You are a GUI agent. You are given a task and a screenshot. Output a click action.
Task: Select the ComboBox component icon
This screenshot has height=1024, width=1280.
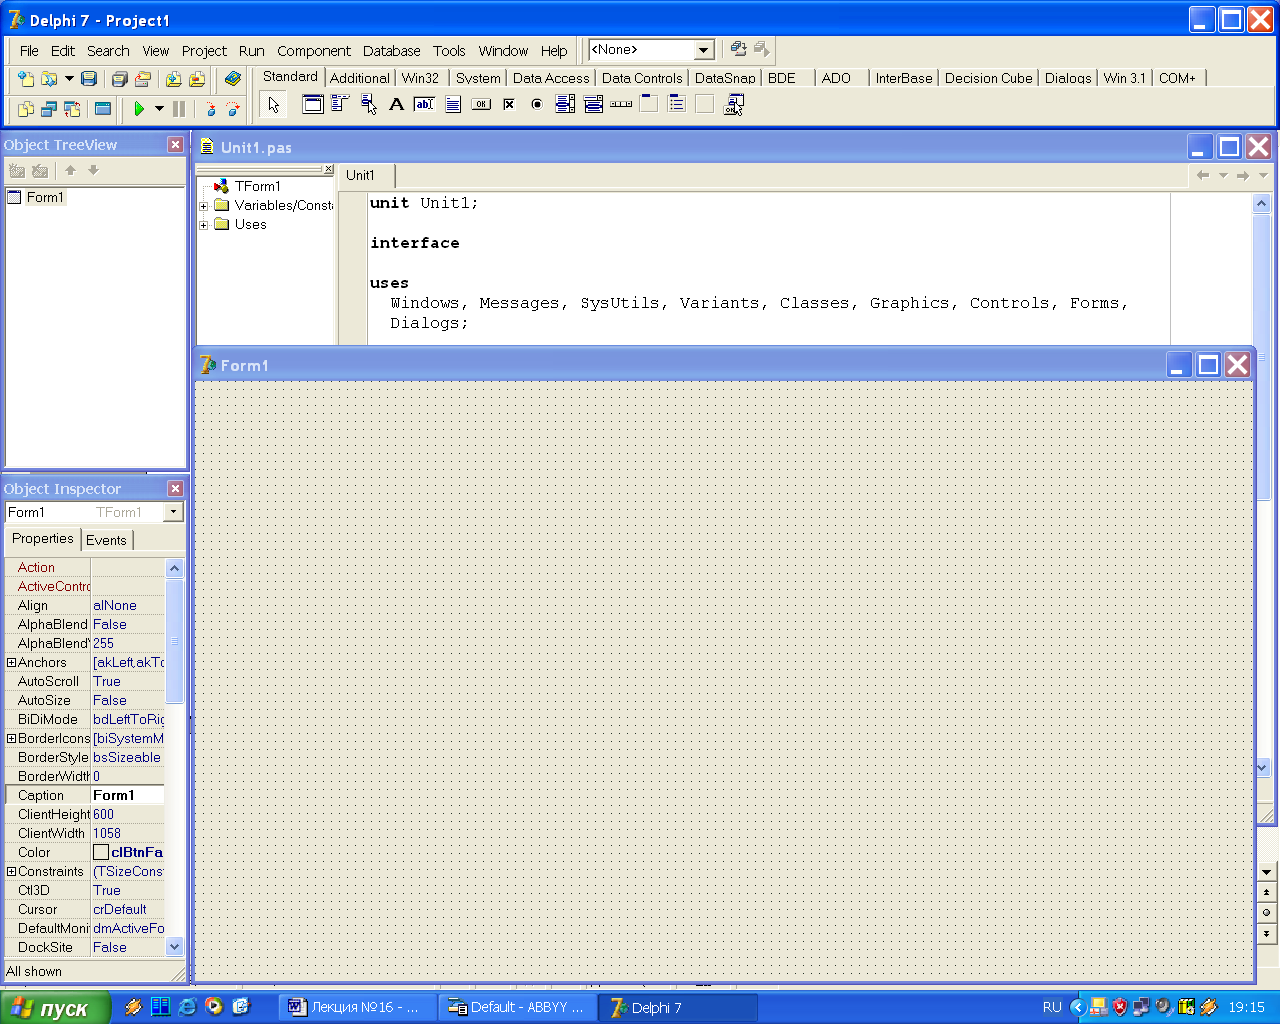[x=593, y=104]
